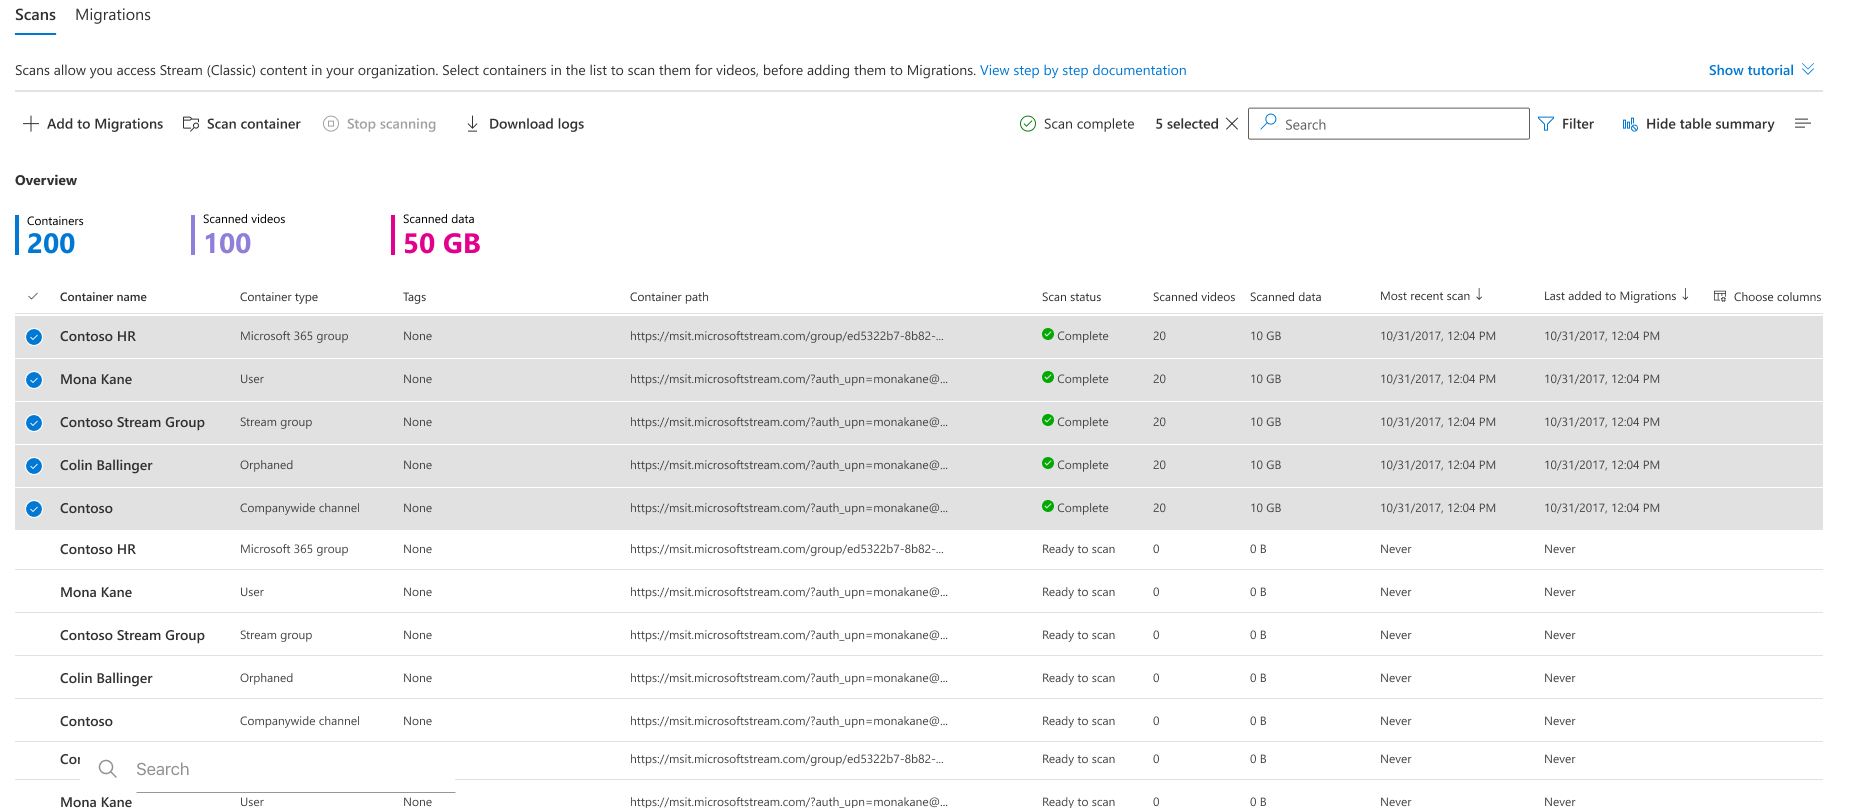1855x808 pixels.
Task: Click the Download logs arrow icon
Action: 472,124
